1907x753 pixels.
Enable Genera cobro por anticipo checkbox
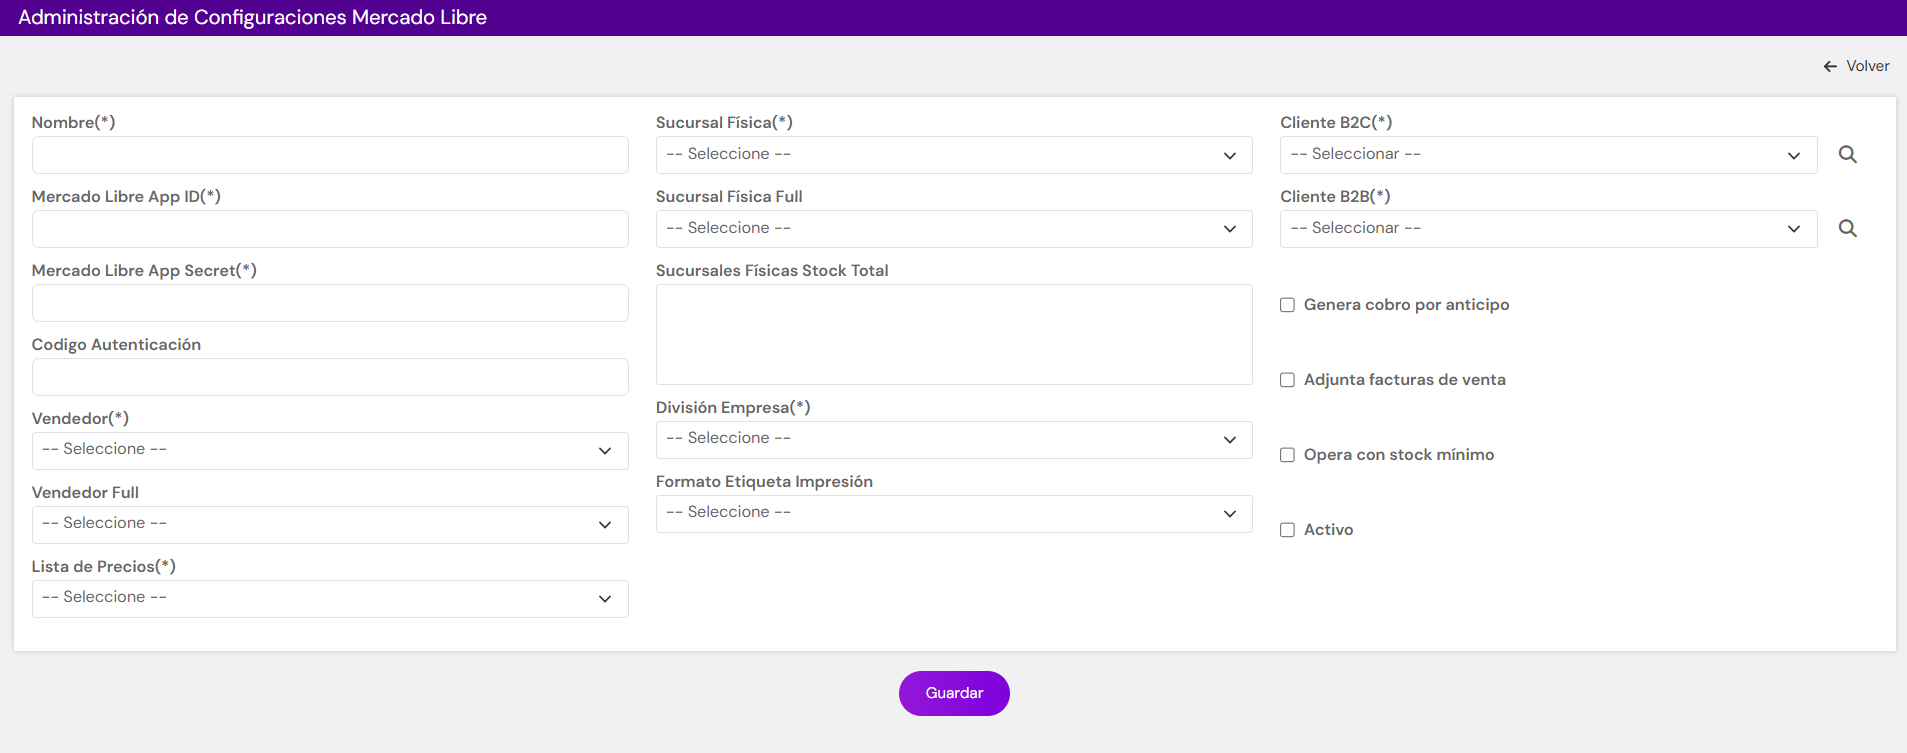[x=1287, y=305]
